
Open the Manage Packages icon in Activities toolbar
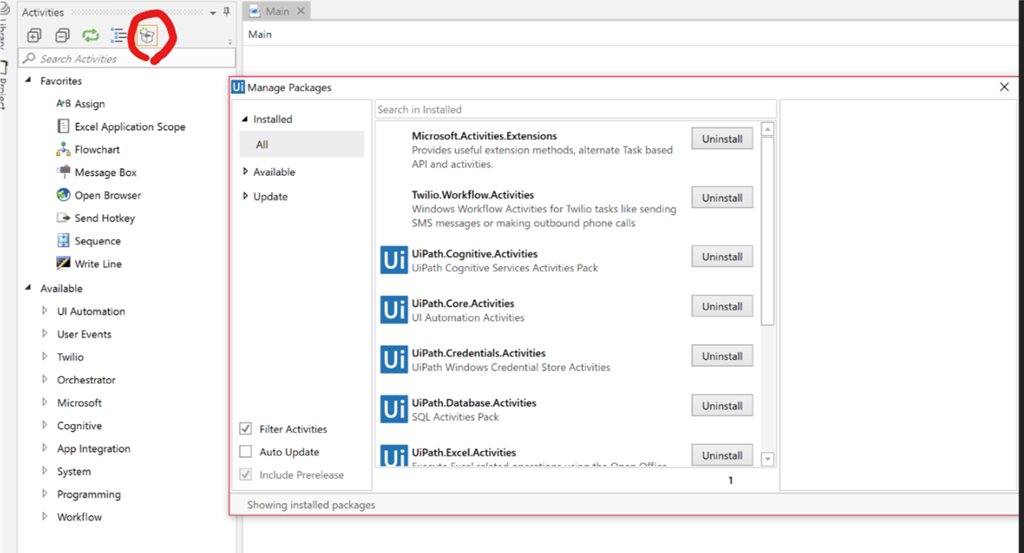[147, 35]
